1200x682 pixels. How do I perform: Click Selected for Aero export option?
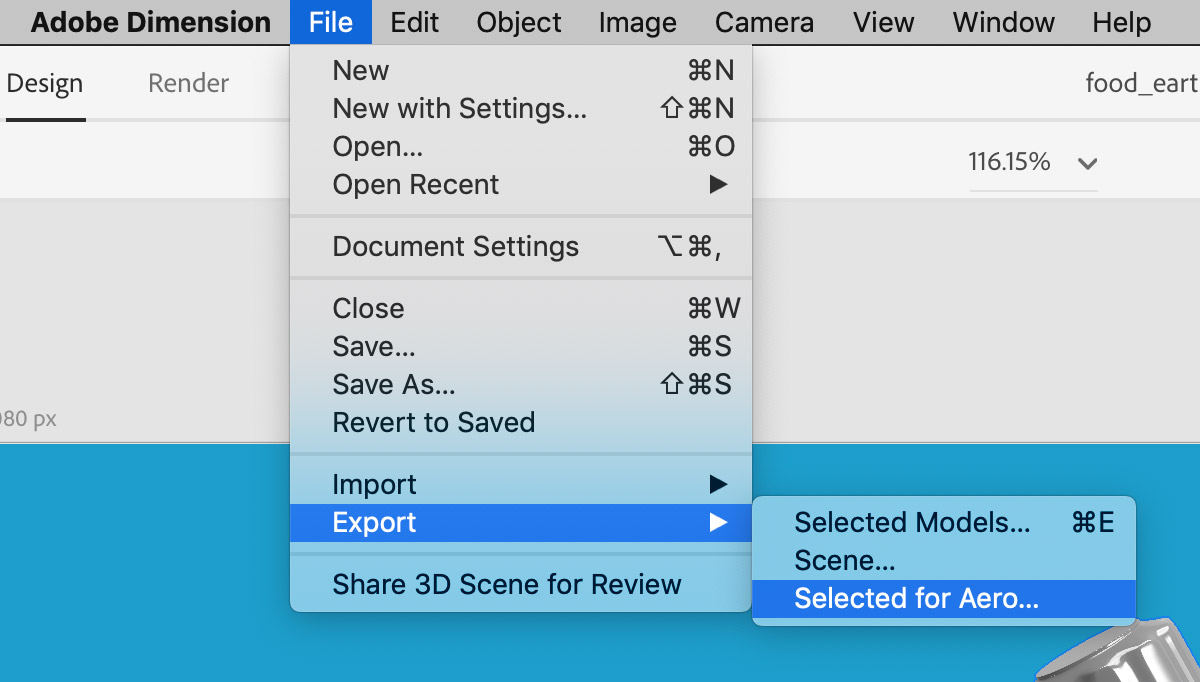pyautogui.click(x=916, y=598)
